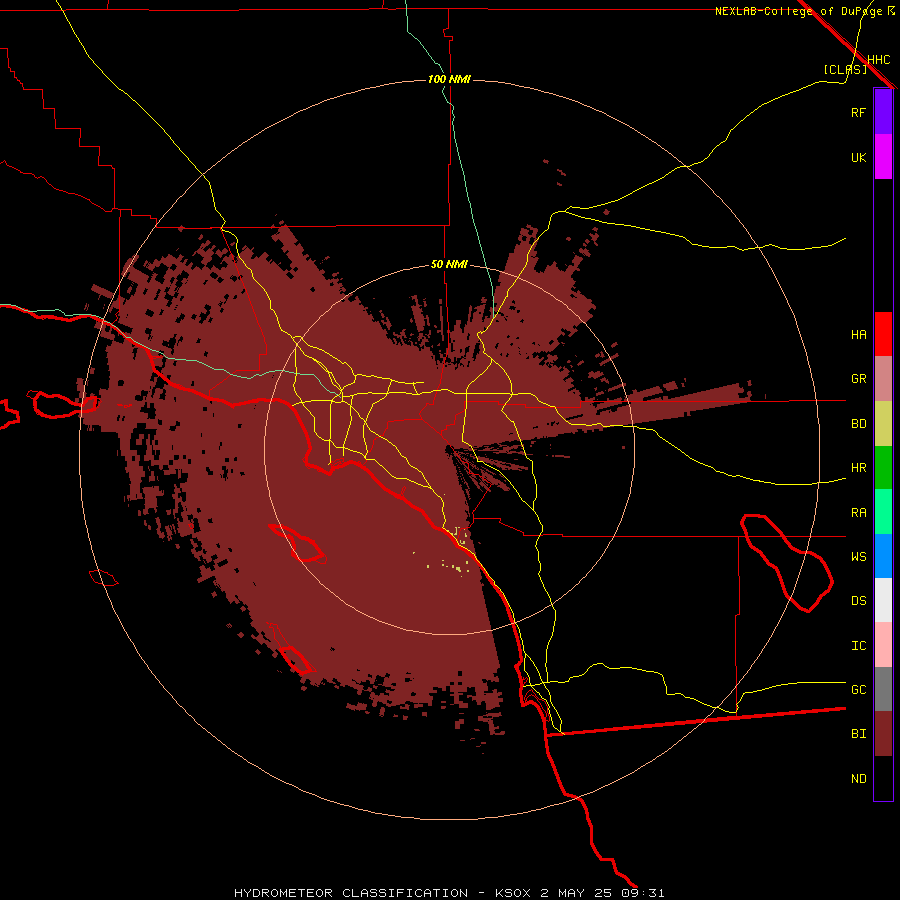Click the HHC product code text

[878, 60]
